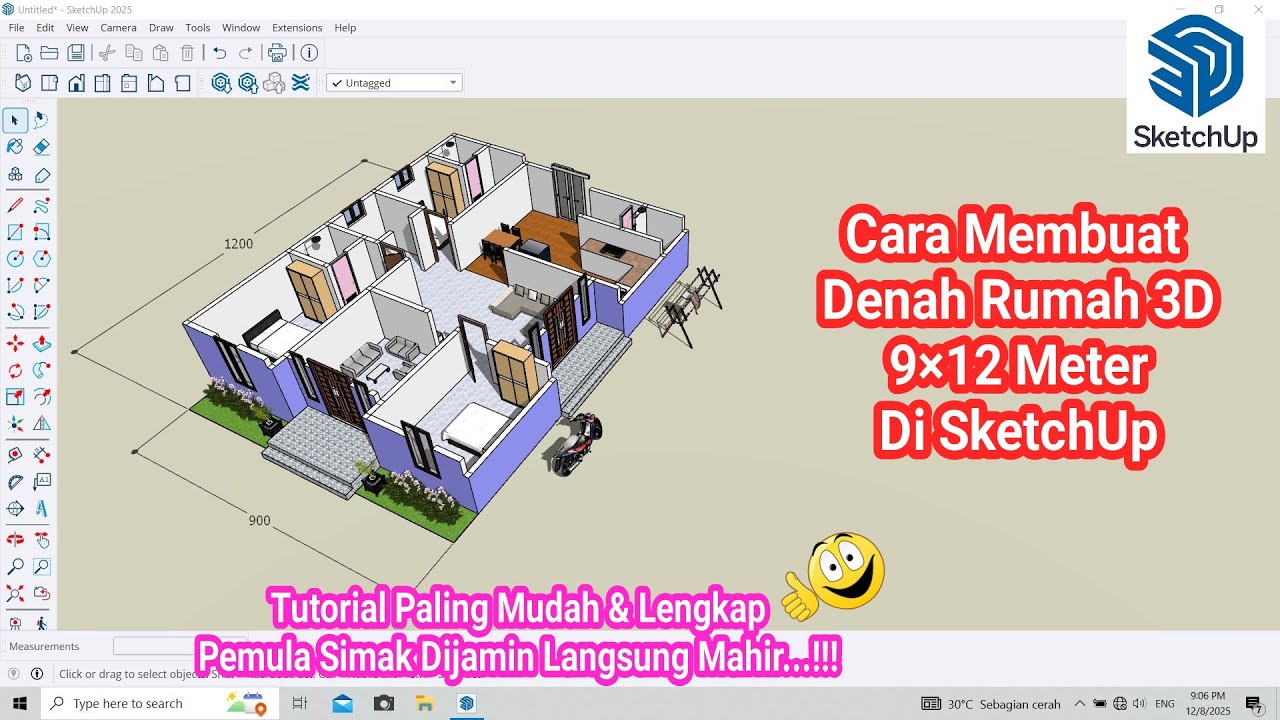
Task: Select the Line pencil tool
Action: [15, 206]
